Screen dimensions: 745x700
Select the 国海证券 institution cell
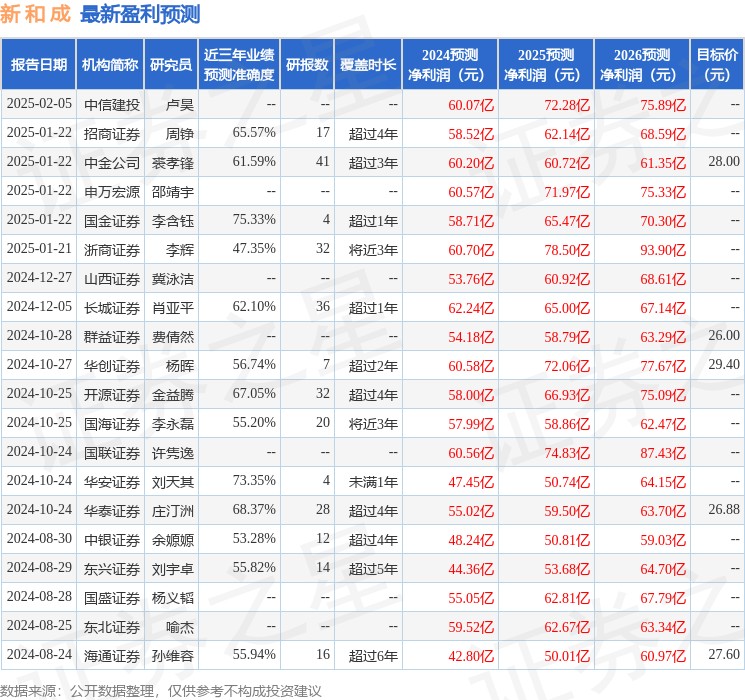pyautogui.click(x=112, y=424)
